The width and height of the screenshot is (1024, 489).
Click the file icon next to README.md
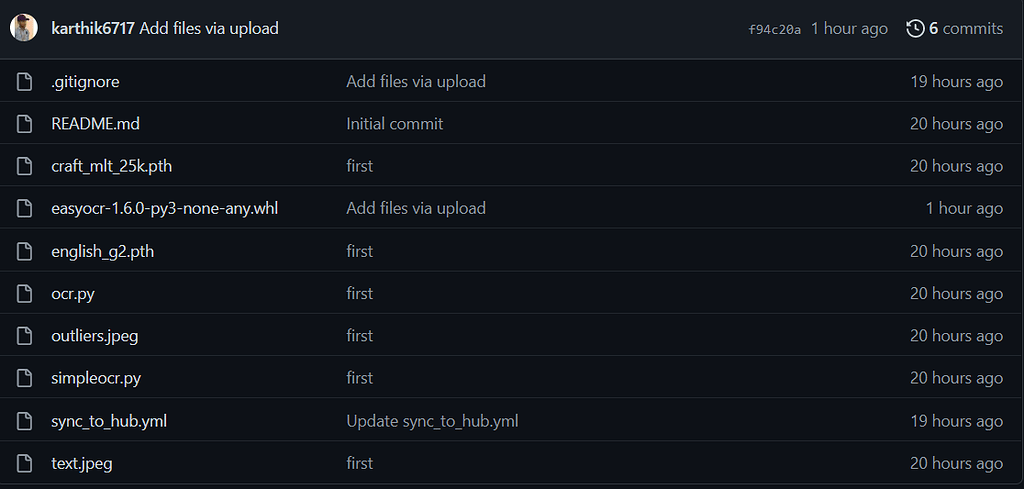coord(25,124)
